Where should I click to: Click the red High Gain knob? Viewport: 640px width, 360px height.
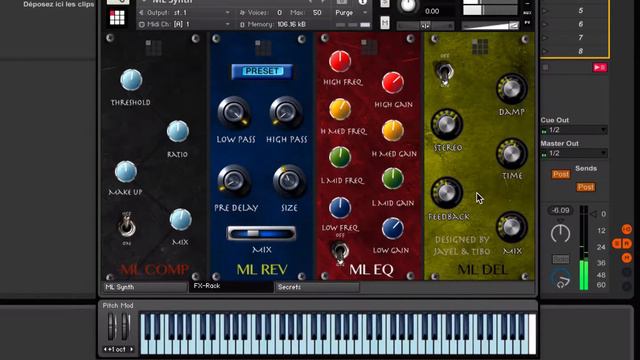click(393, 83)
